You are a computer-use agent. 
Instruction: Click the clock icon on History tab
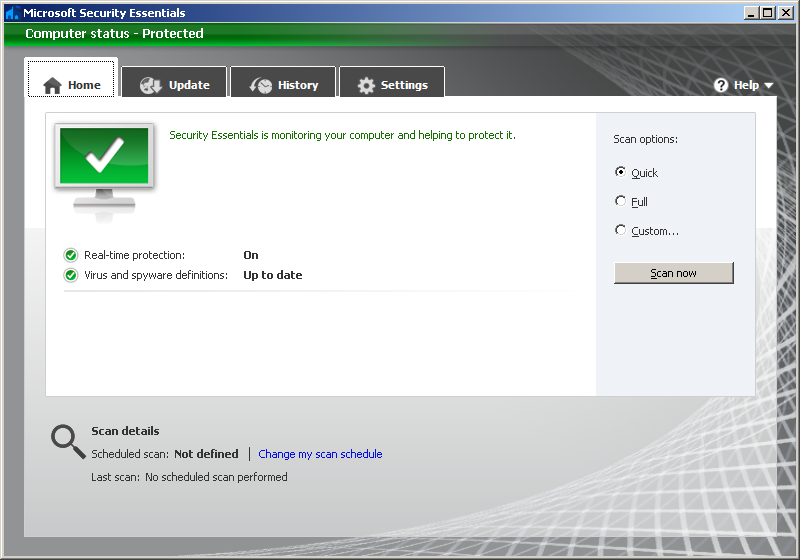click(x=261, y=85)
